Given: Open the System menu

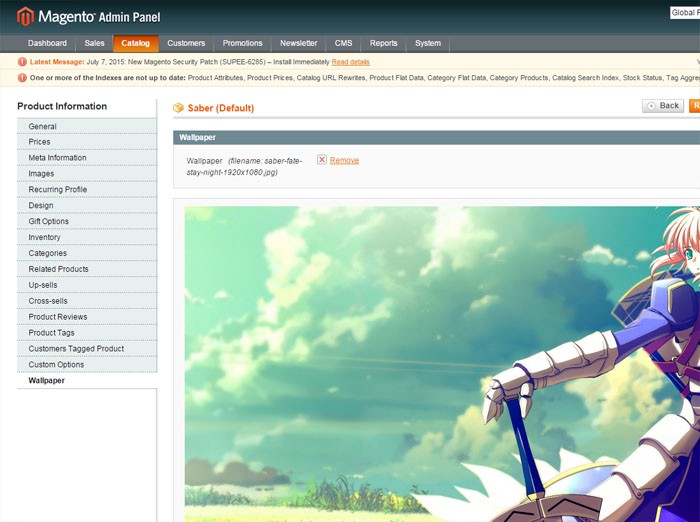Looking at the screenshot, I should [x=428, y=43].
